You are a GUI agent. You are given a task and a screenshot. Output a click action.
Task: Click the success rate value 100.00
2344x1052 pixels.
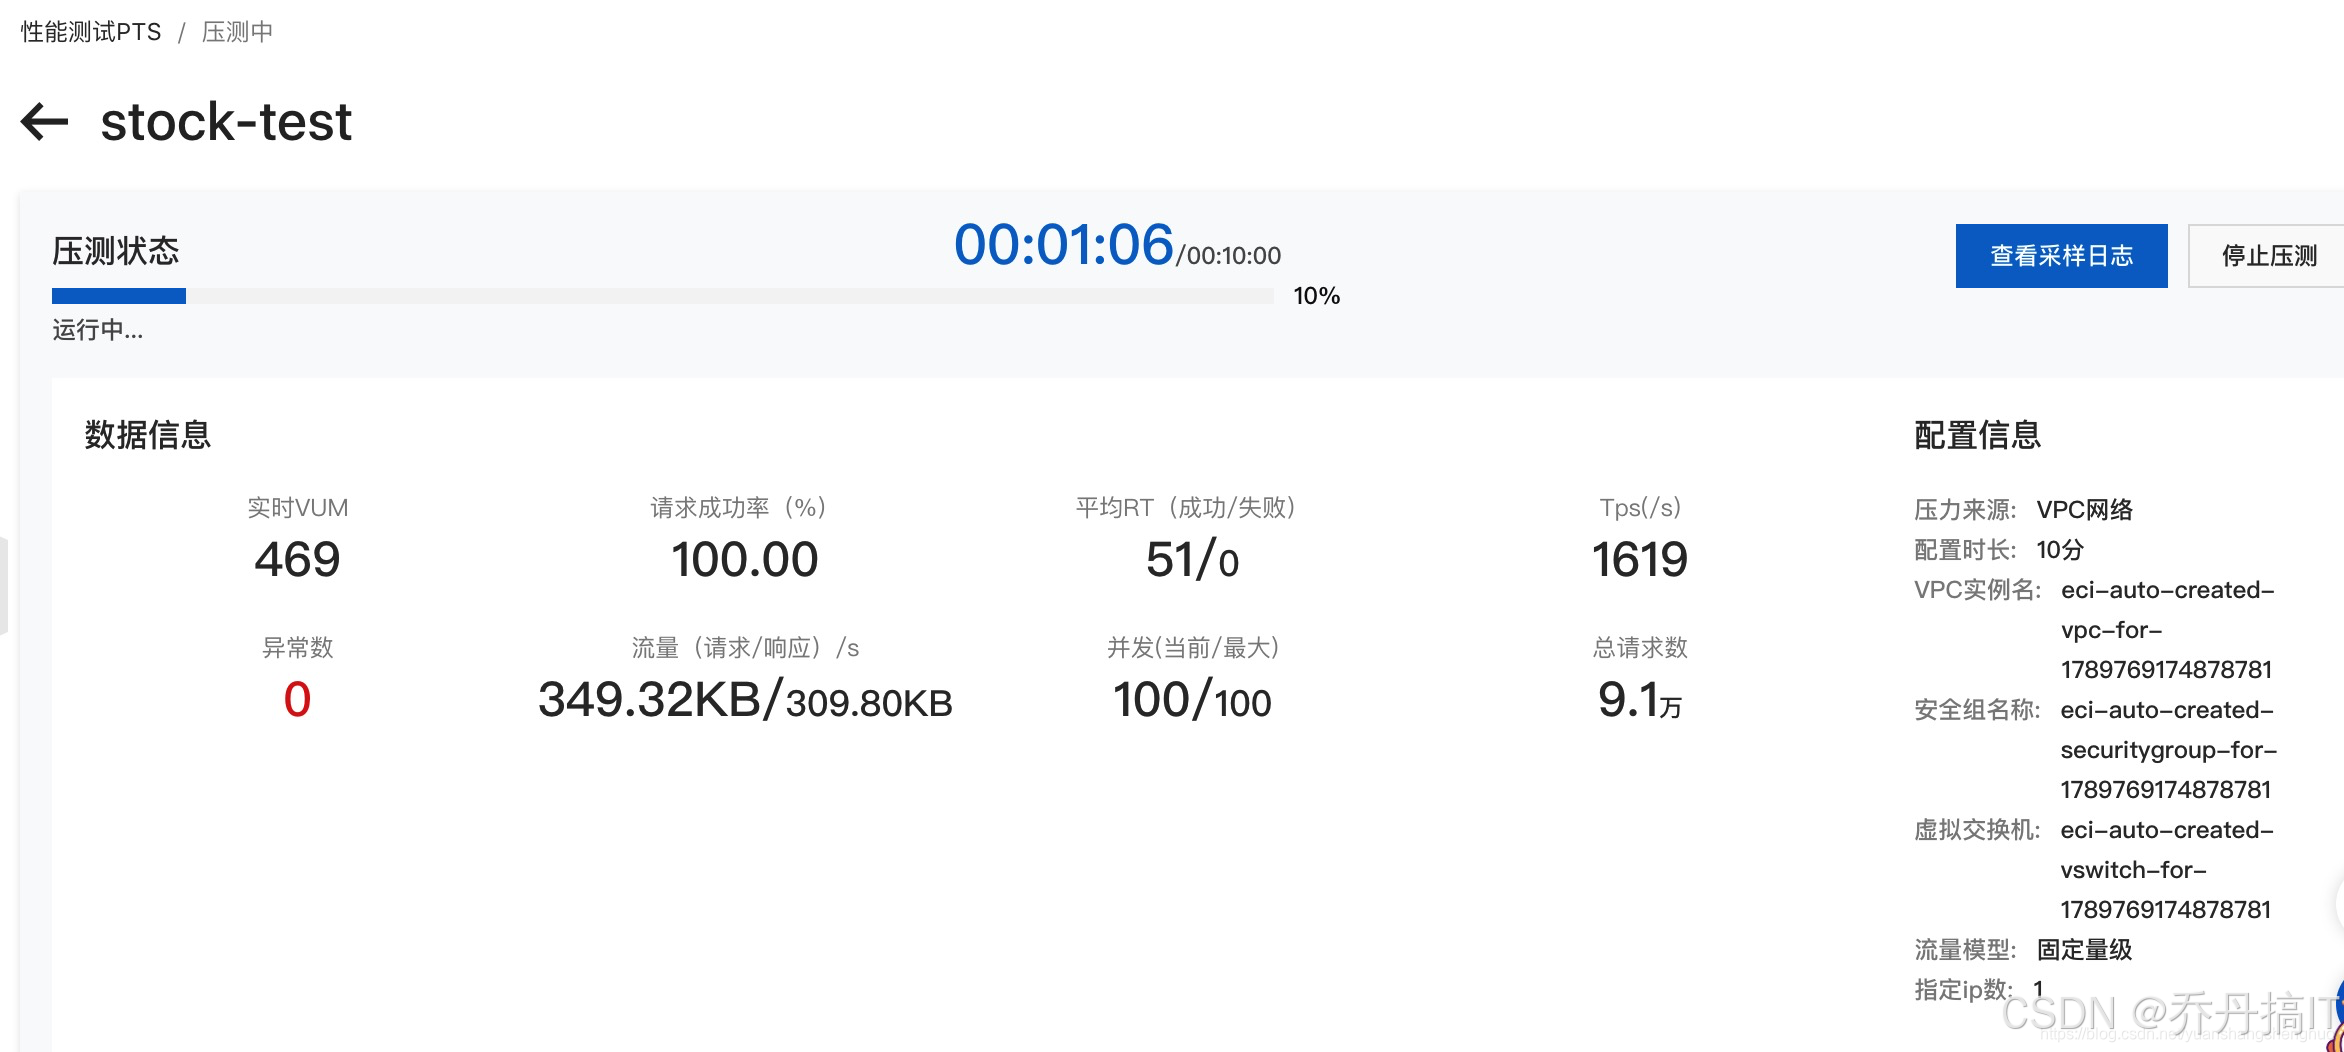(x=745, y=559)
